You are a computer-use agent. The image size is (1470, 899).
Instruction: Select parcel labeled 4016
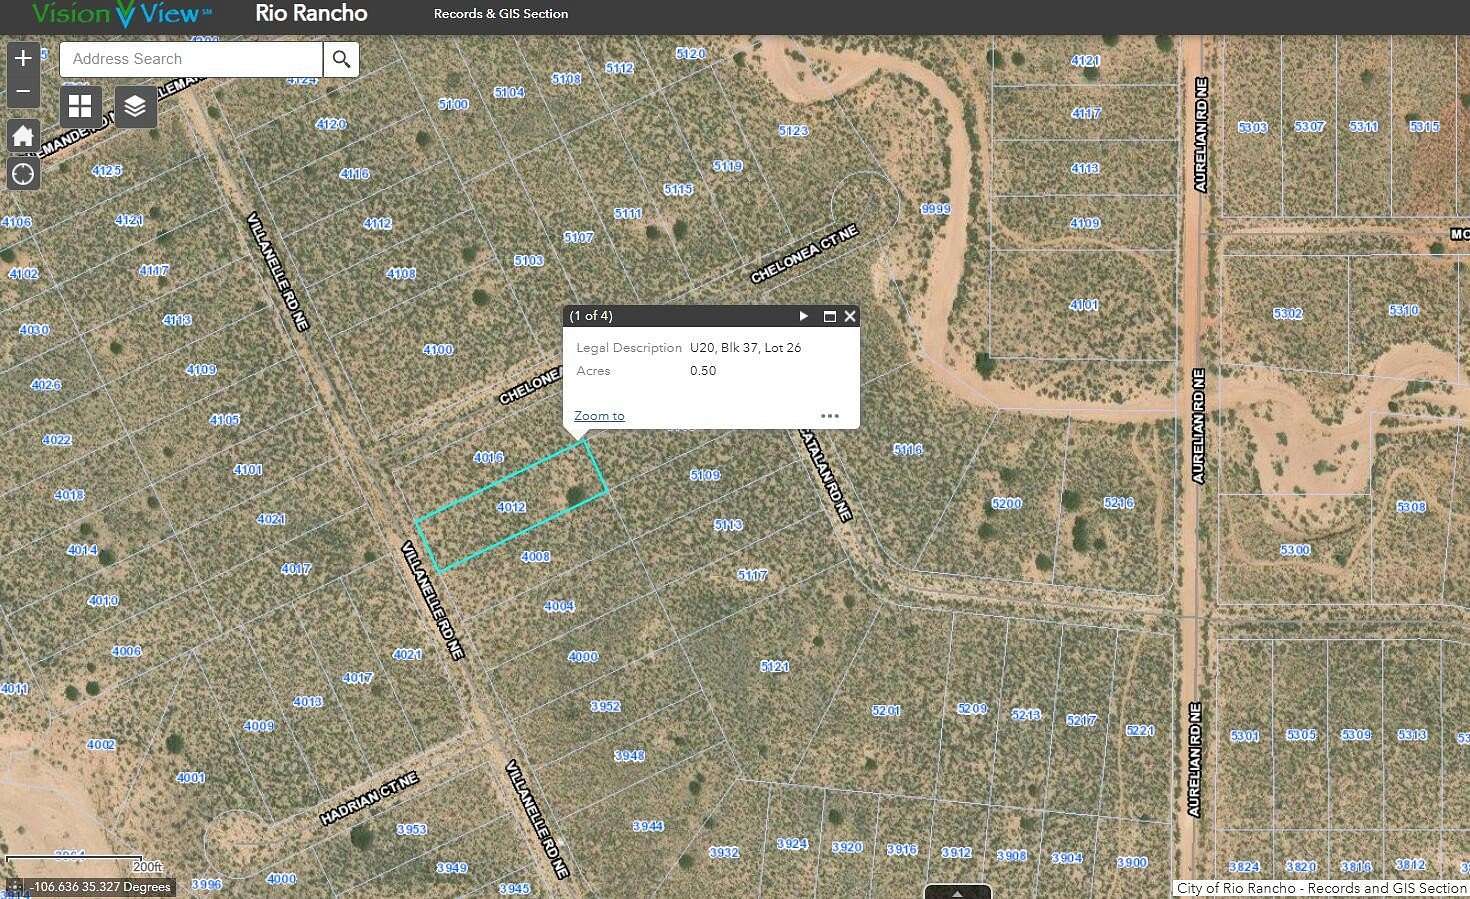click(x=488, y=457)
